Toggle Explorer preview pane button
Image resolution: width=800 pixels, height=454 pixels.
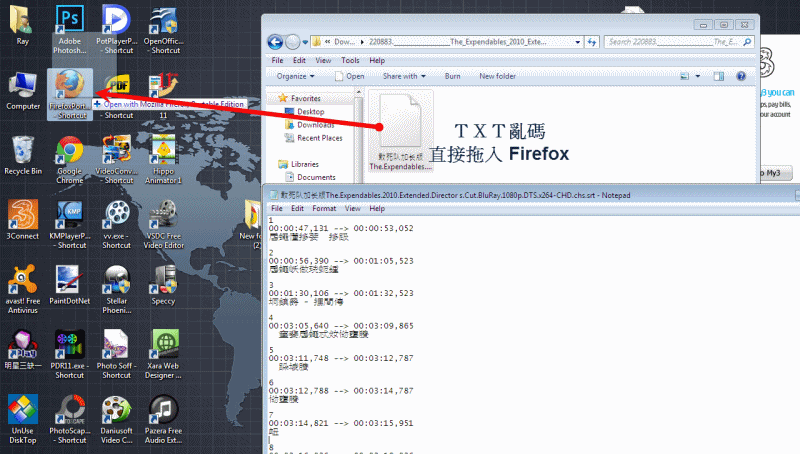click(x=718, y=76)
